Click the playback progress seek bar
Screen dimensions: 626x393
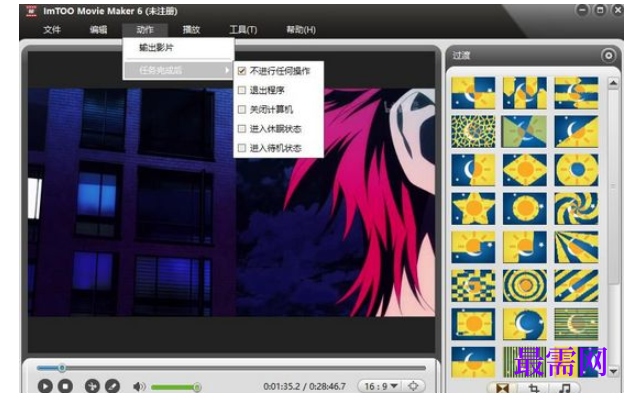(231, 368)
